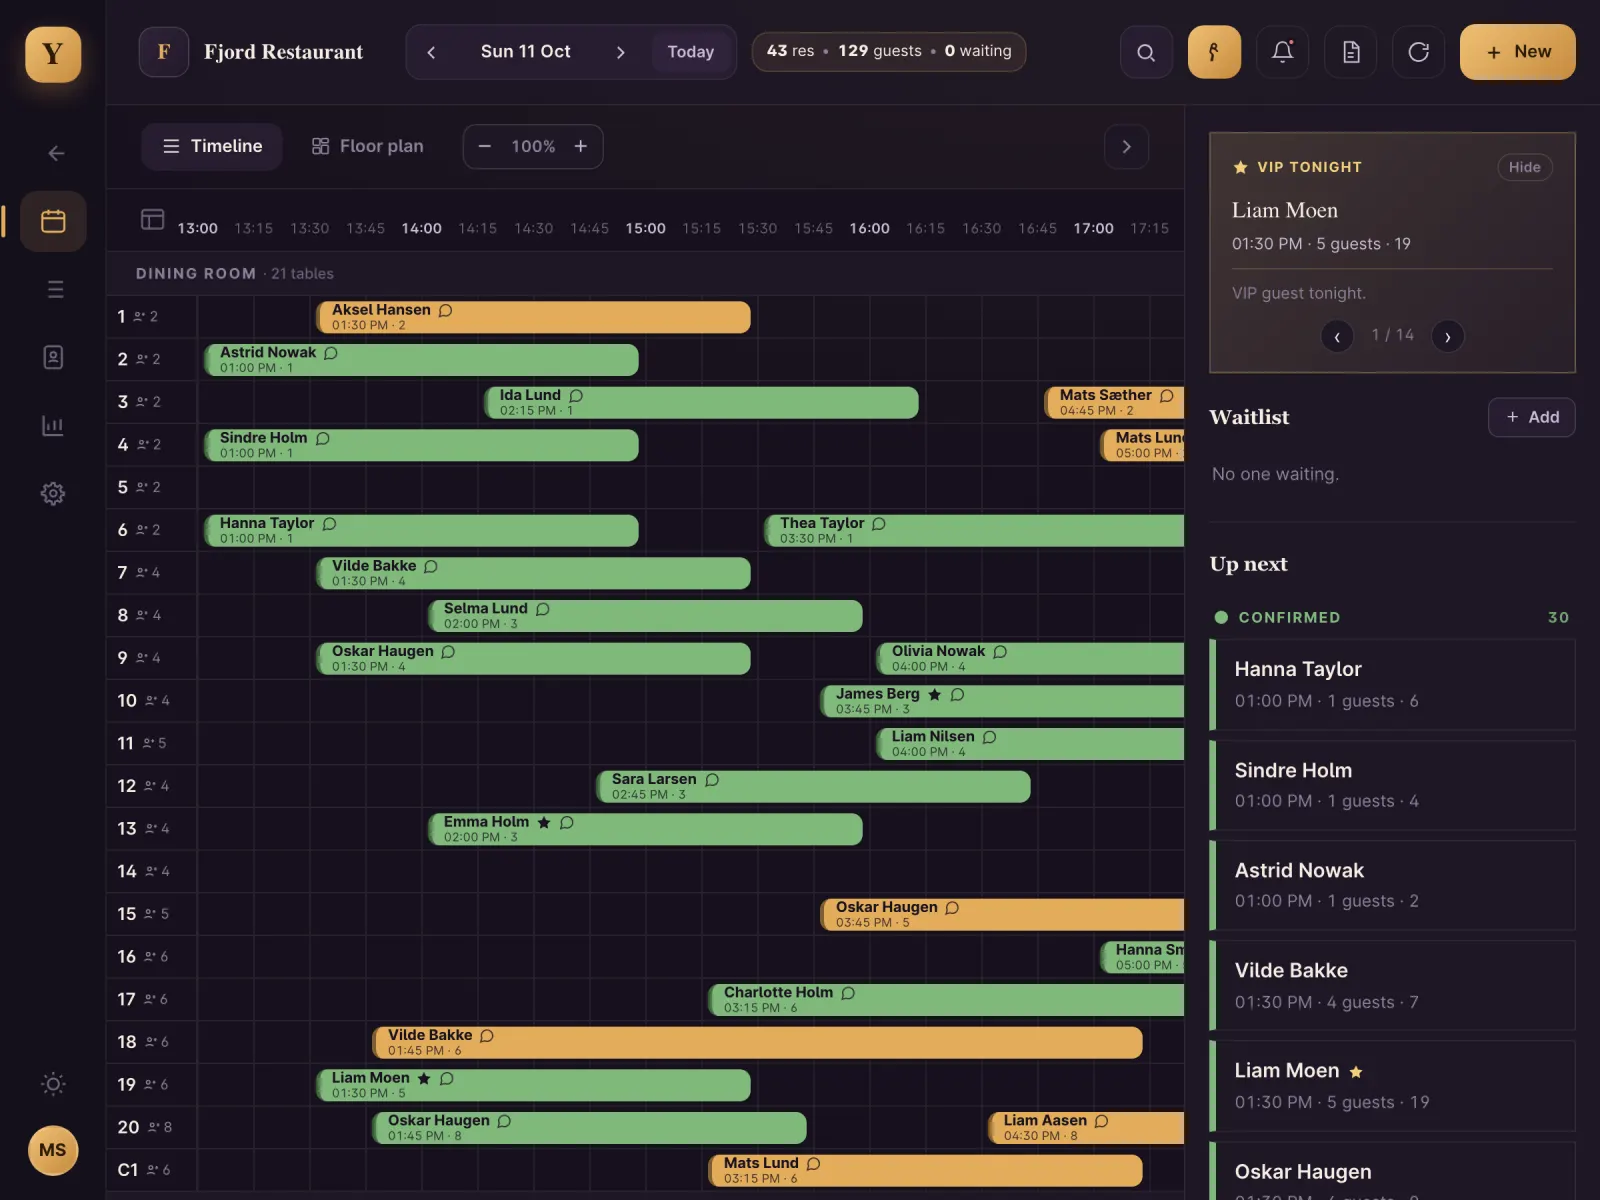The height and width of the screenshot is (1200, 1600).
Task: Show next VIP guest card
Action: (x=1448, y=336)
